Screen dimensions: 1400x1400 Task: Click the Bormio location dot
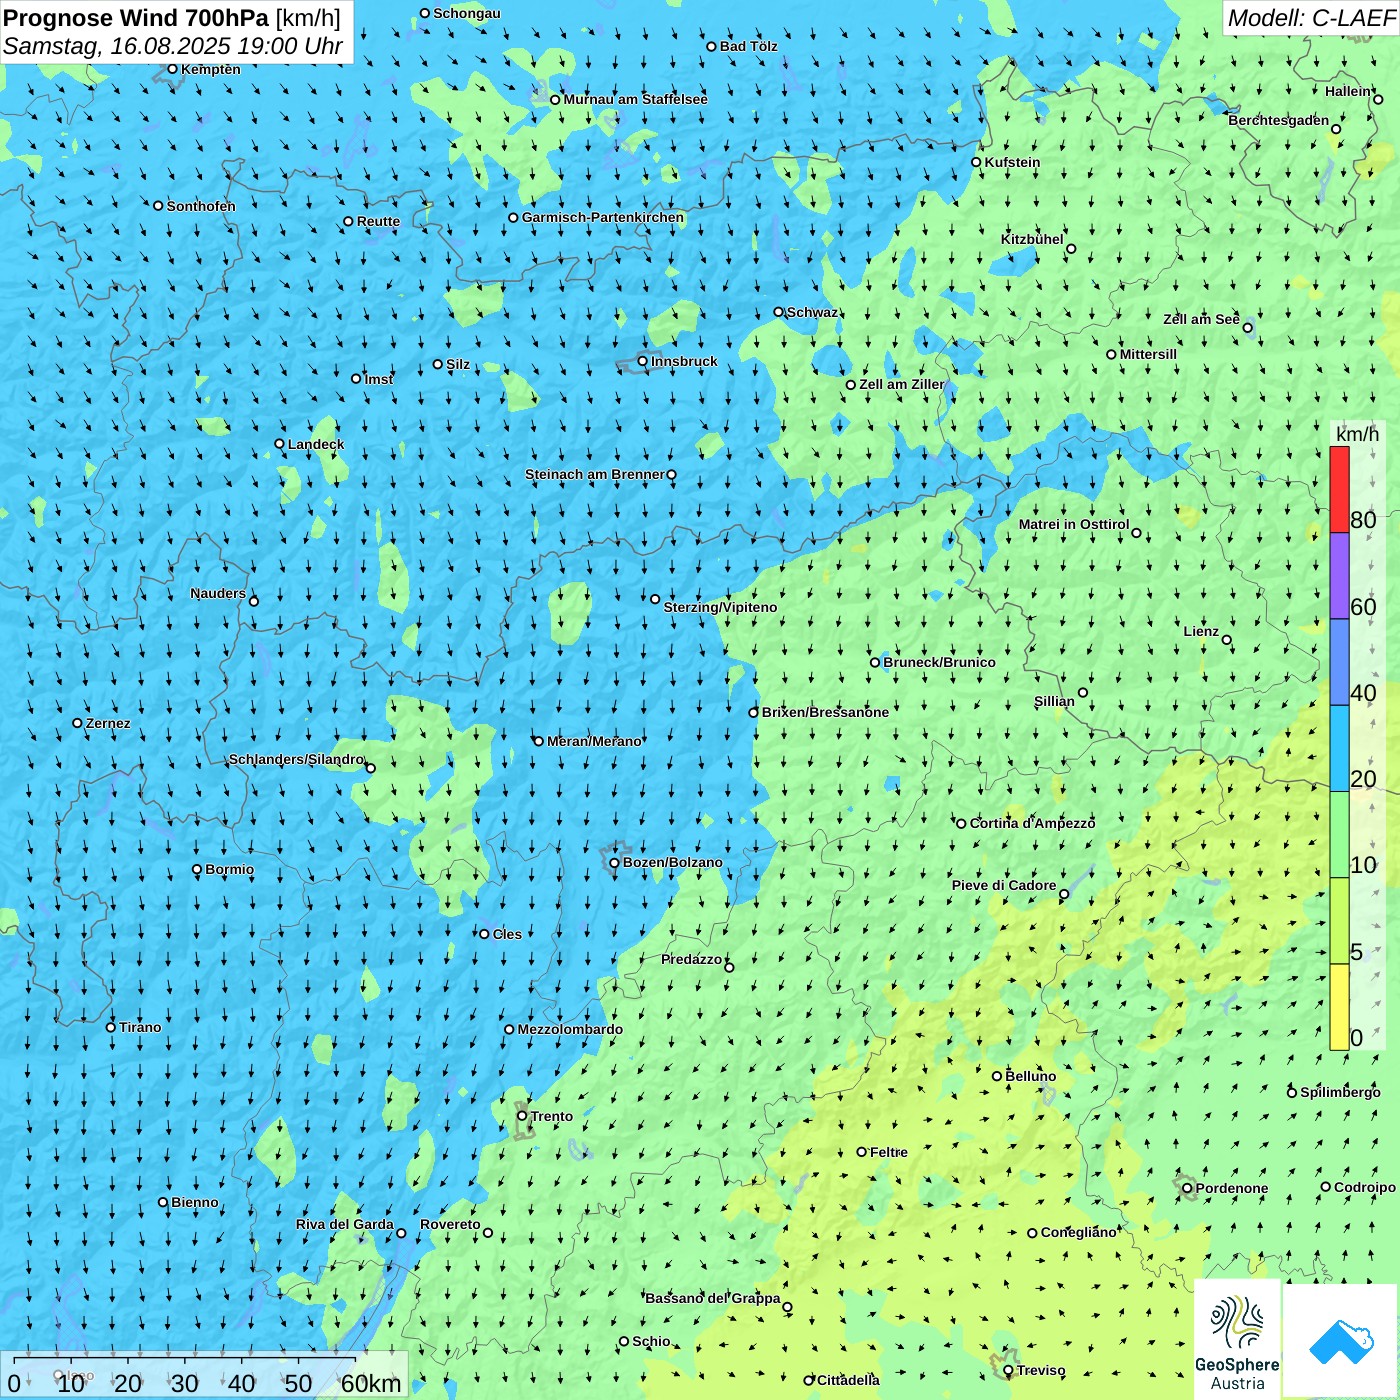click(197, 869)
